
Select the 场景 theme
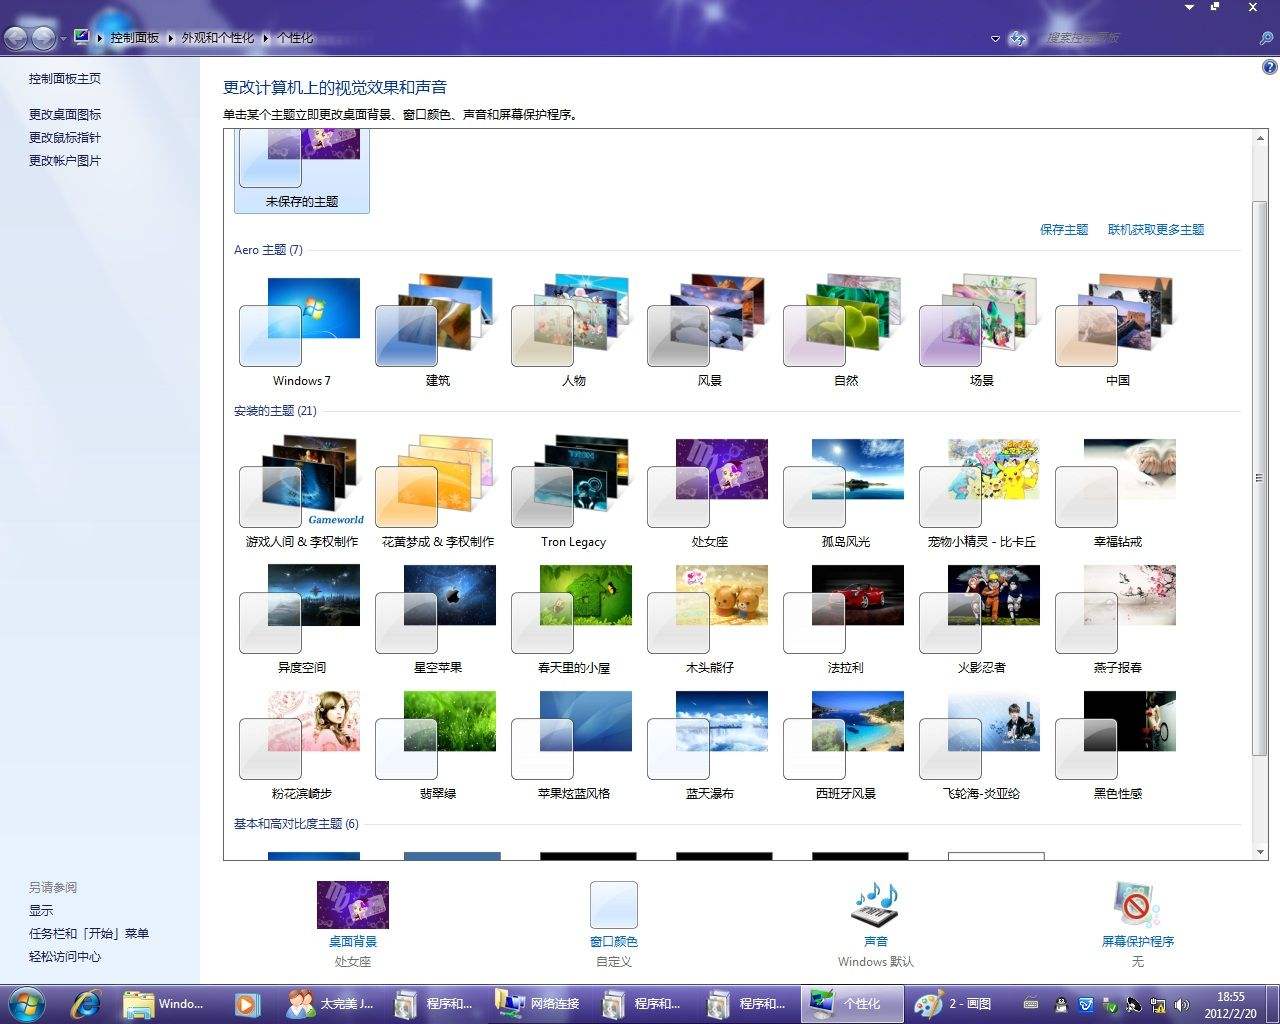981,330
